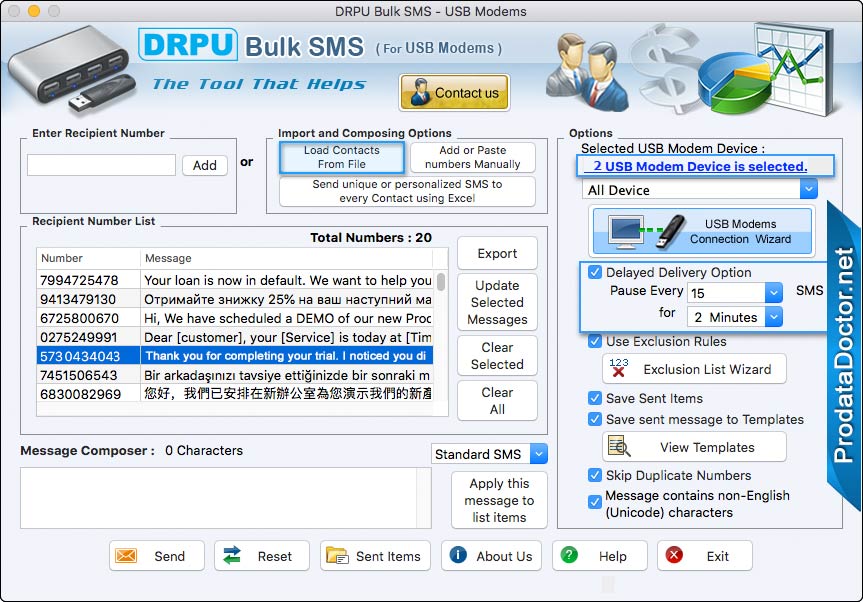
Task: Toggle Message contains non-English characters checkbox
Action: point(594,502)
